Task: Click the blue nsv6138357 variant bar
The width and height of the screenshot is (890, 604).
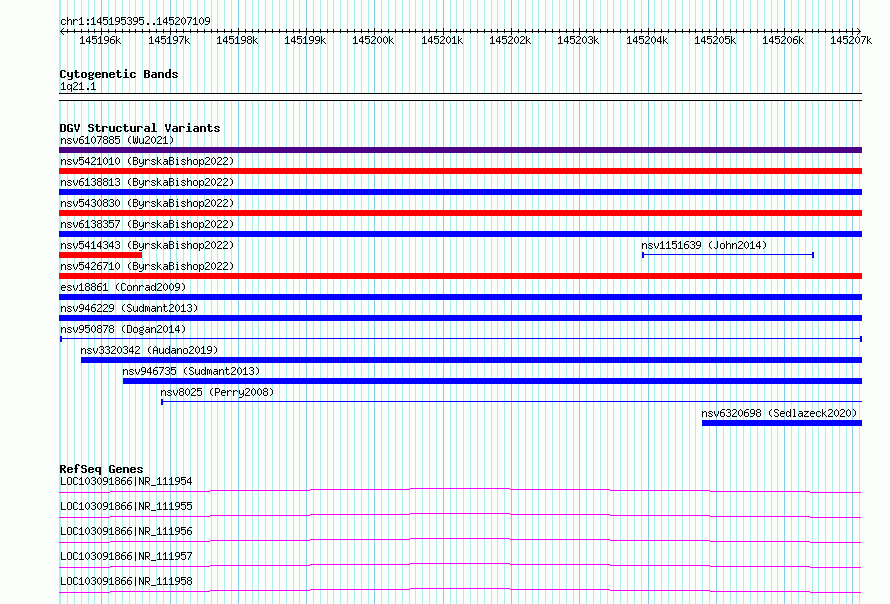Action: [x=460, y=234]
